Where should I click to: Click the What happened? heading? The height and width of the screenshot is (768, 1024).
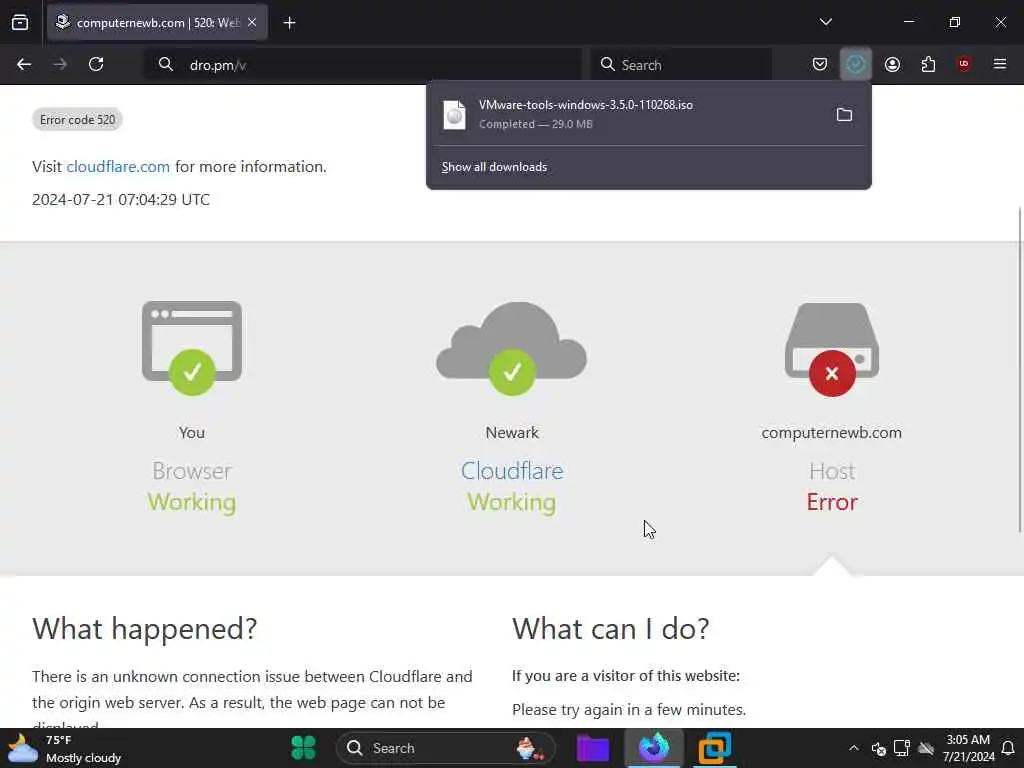click(x=144, y=628)
